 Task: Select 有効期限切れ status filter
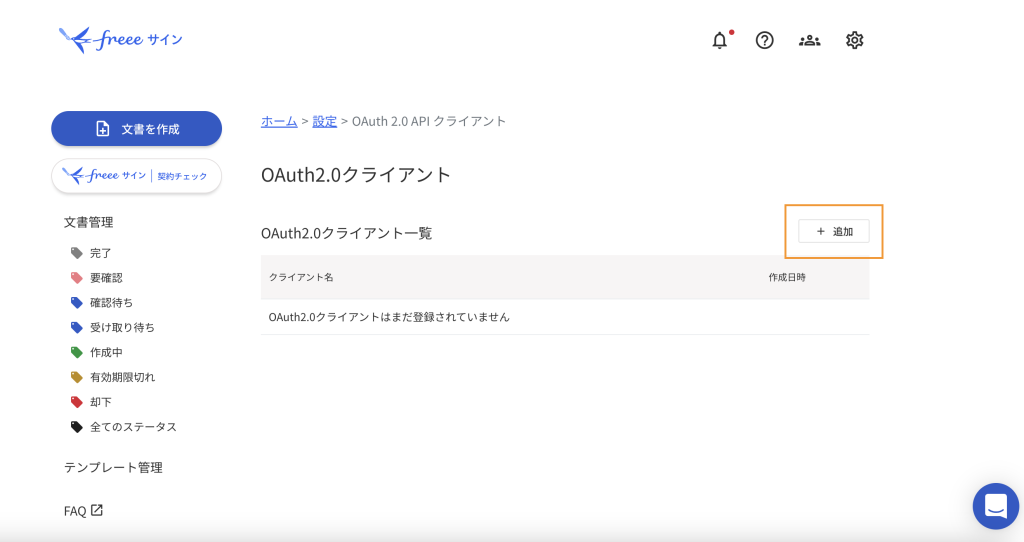[122, 377]
